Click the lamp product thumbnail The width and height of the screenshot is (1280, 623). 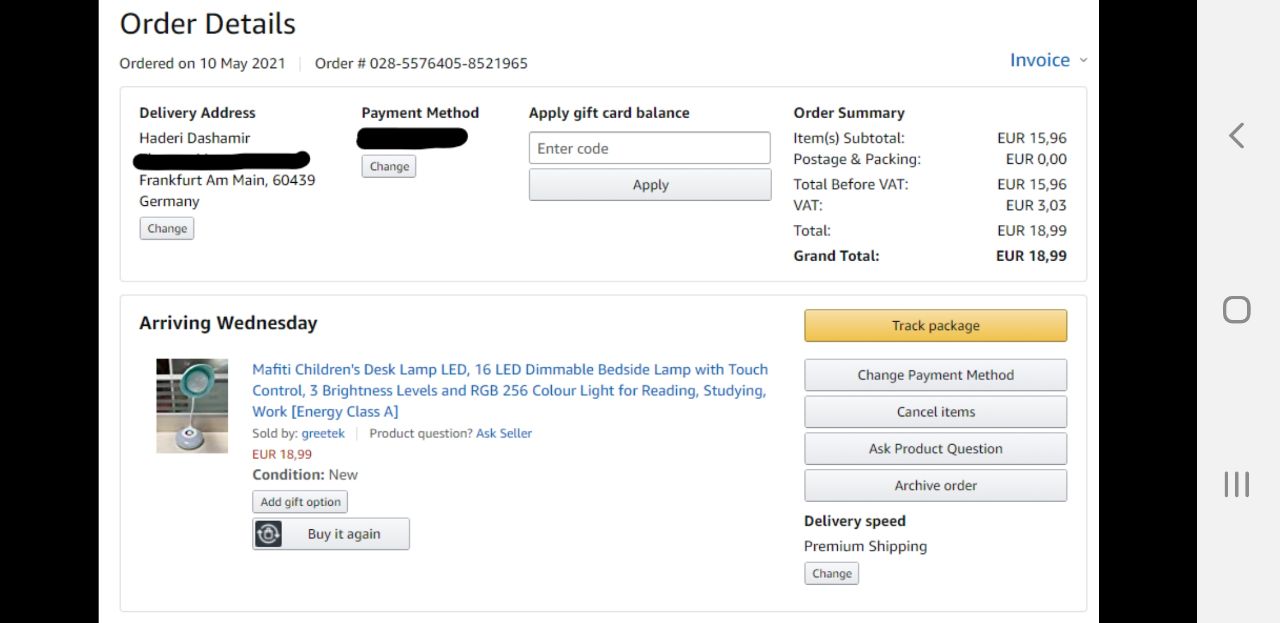click(x=192, y=406)
